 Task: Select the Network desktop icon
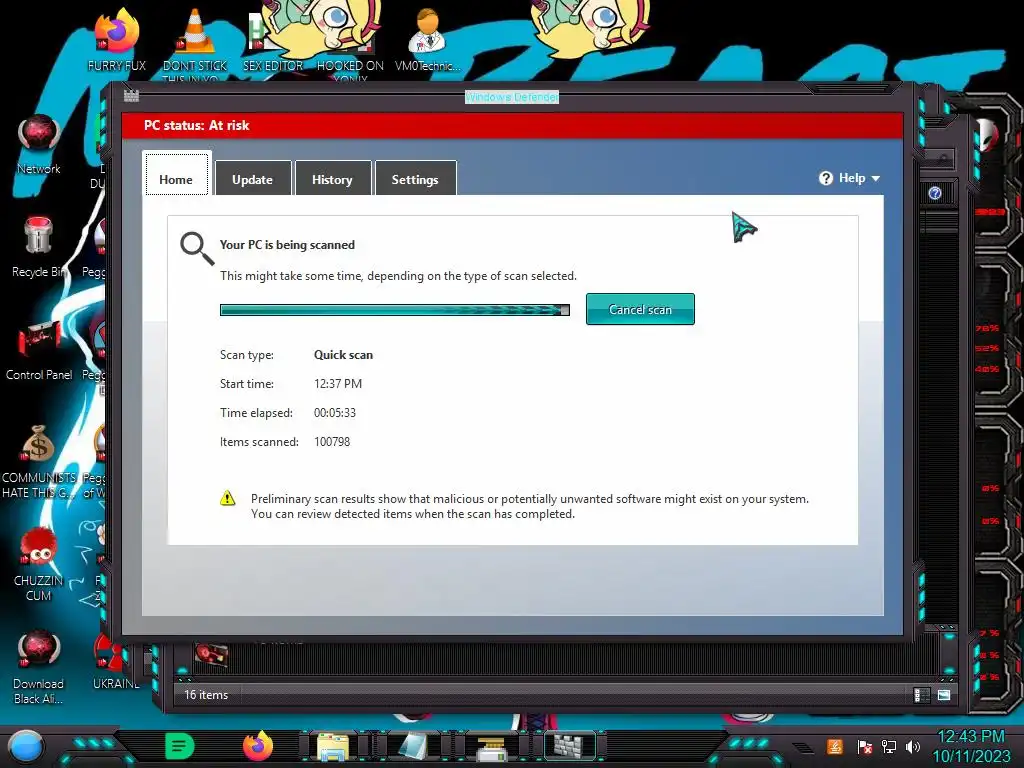[x=39, y=144]
